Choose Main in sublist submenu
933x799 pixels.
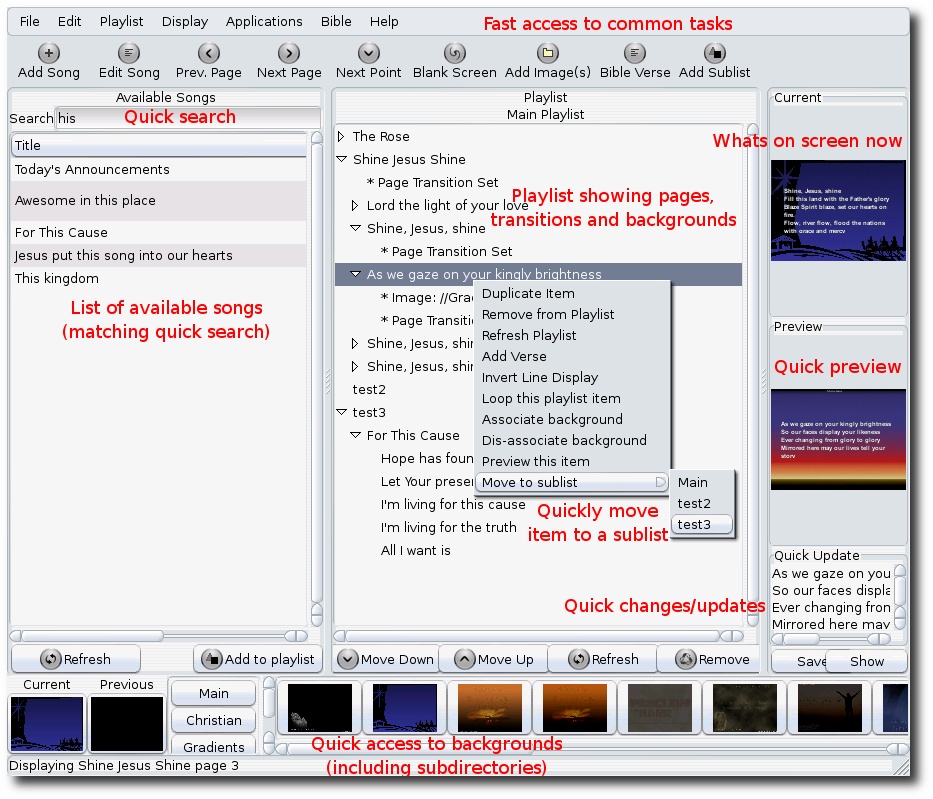(x=702, y=482)
